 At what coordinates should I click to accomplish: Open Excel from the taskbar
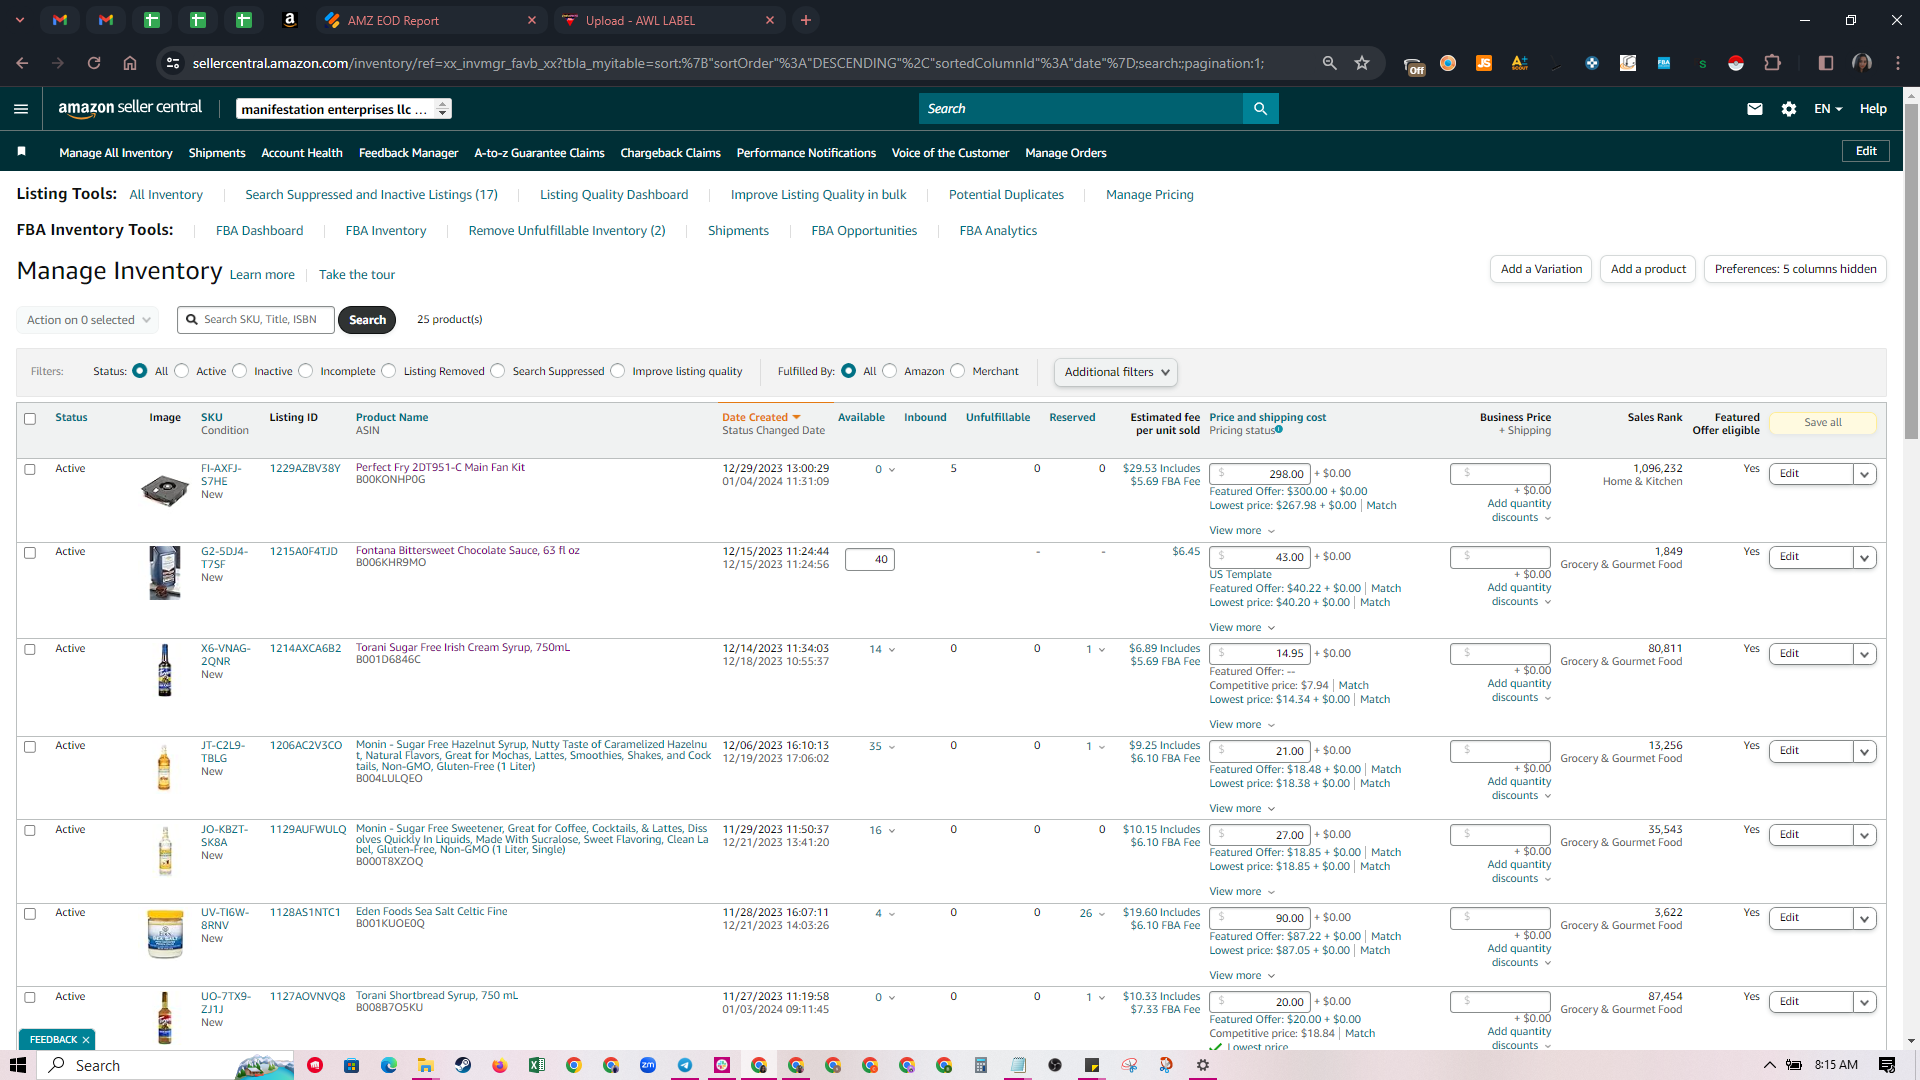click(x=537, y=1065)
